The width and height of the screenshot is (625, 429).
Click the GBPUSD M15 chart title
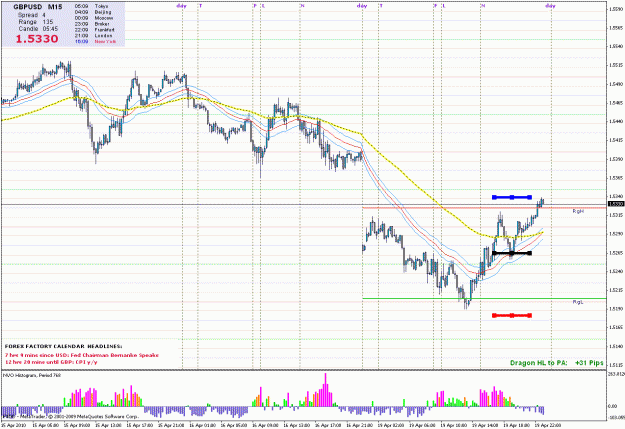[x=38, y=7]
